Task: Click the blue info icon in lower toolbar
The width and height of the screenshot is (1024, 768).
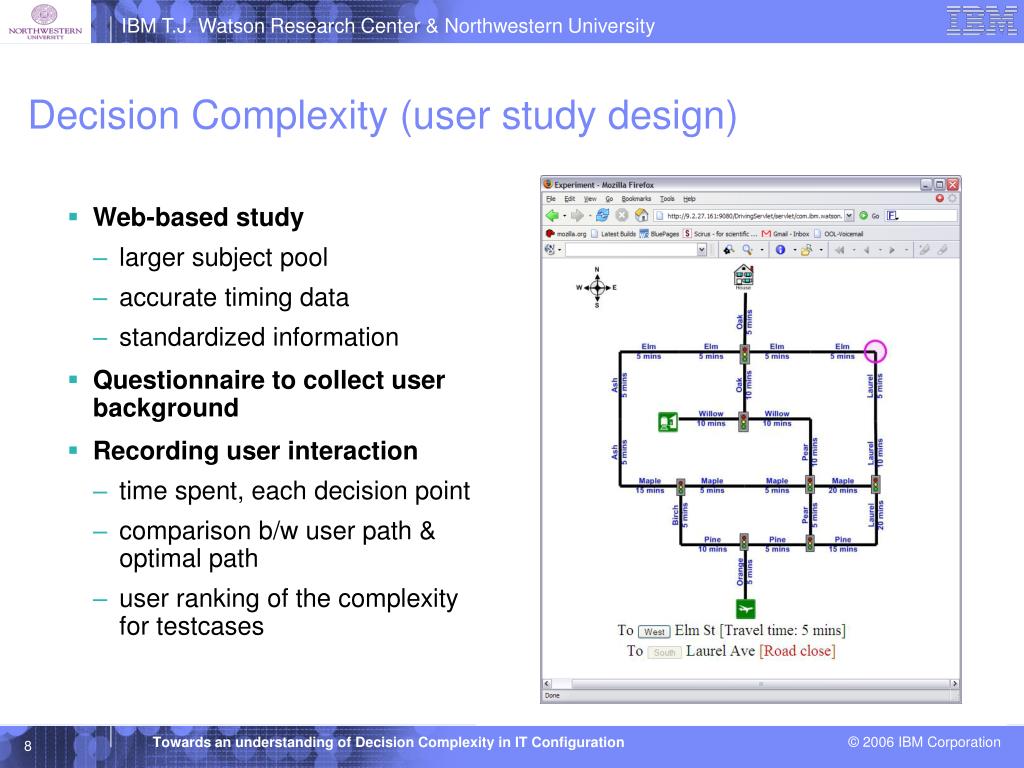Action: point(780,249)
